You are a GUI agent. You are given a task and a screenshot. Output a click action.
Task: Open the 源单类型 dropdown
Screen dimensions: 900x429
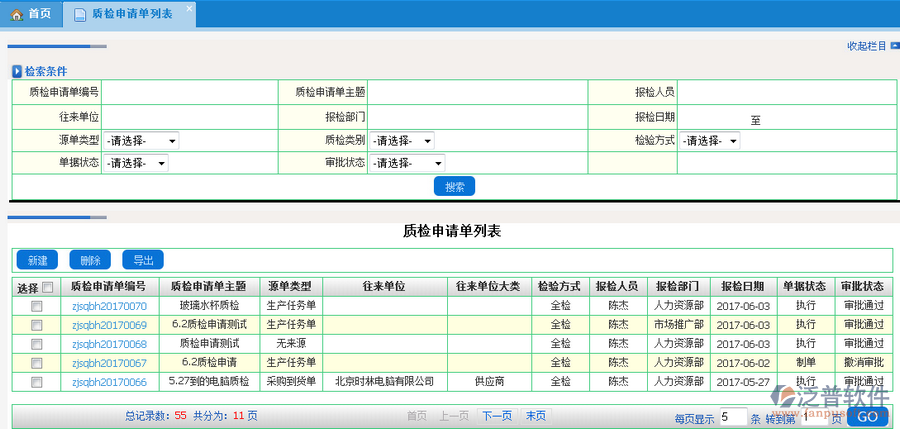[x=141, y=142]
